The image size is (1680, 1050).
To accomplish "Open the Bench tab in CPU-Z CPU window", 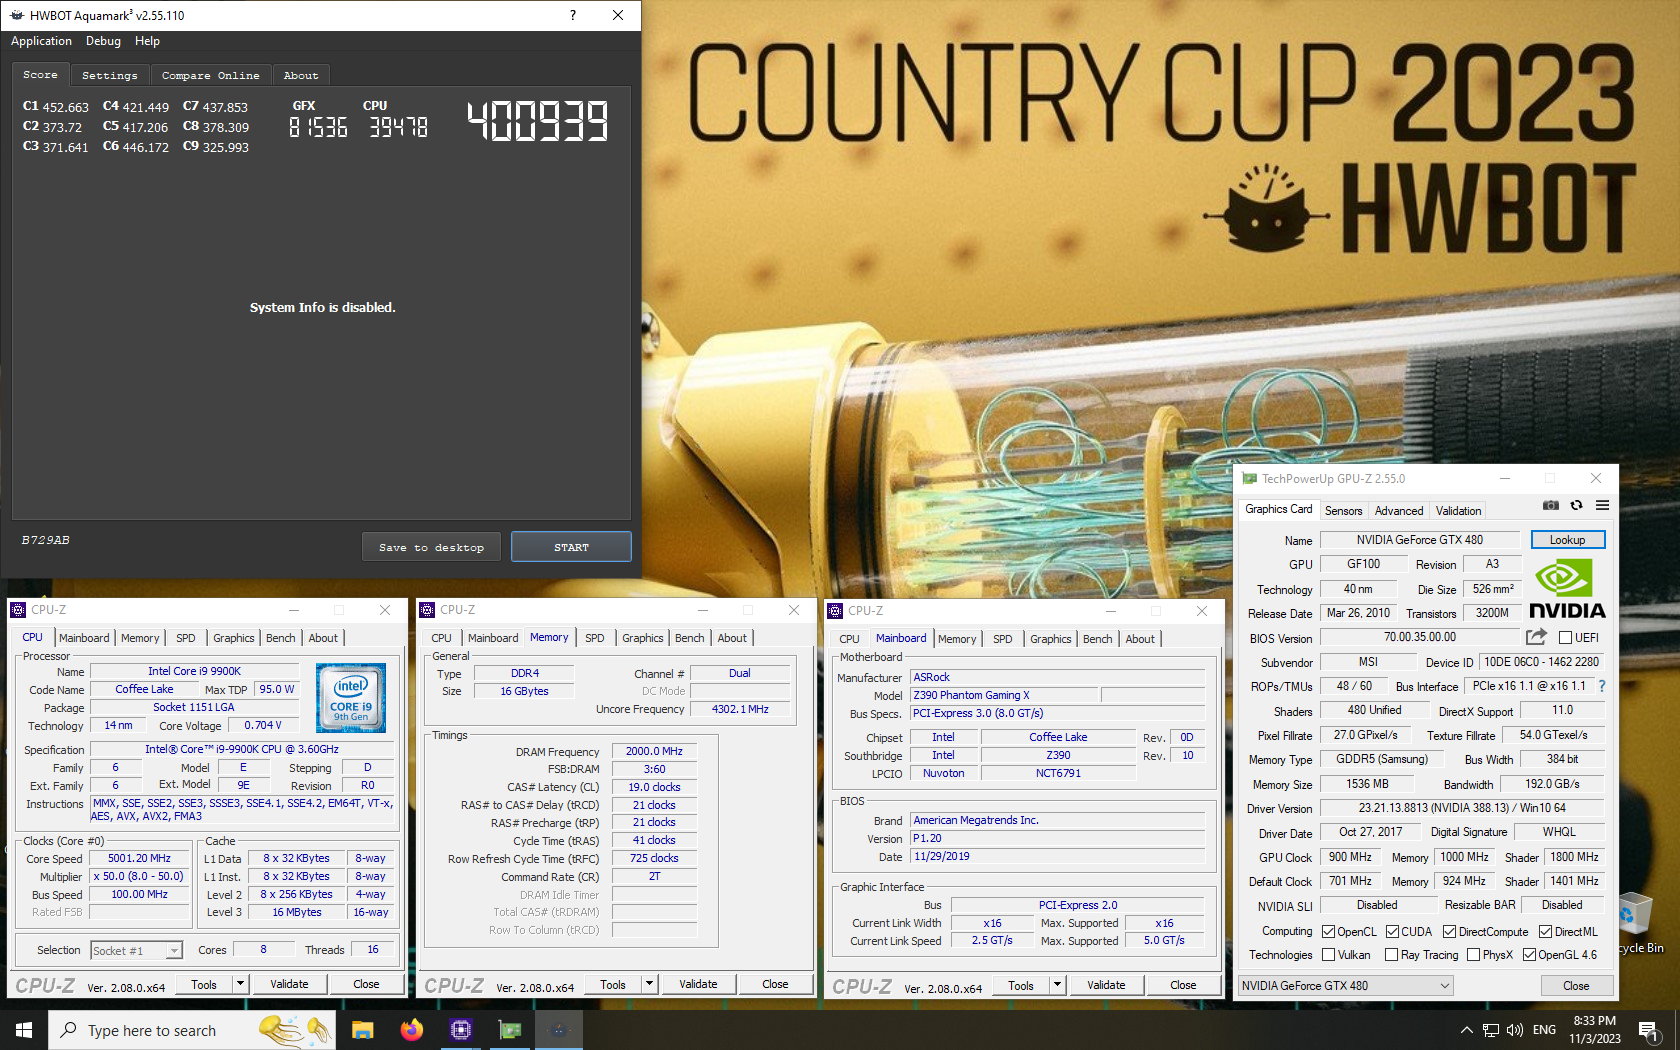I will (x=280, y=638).
